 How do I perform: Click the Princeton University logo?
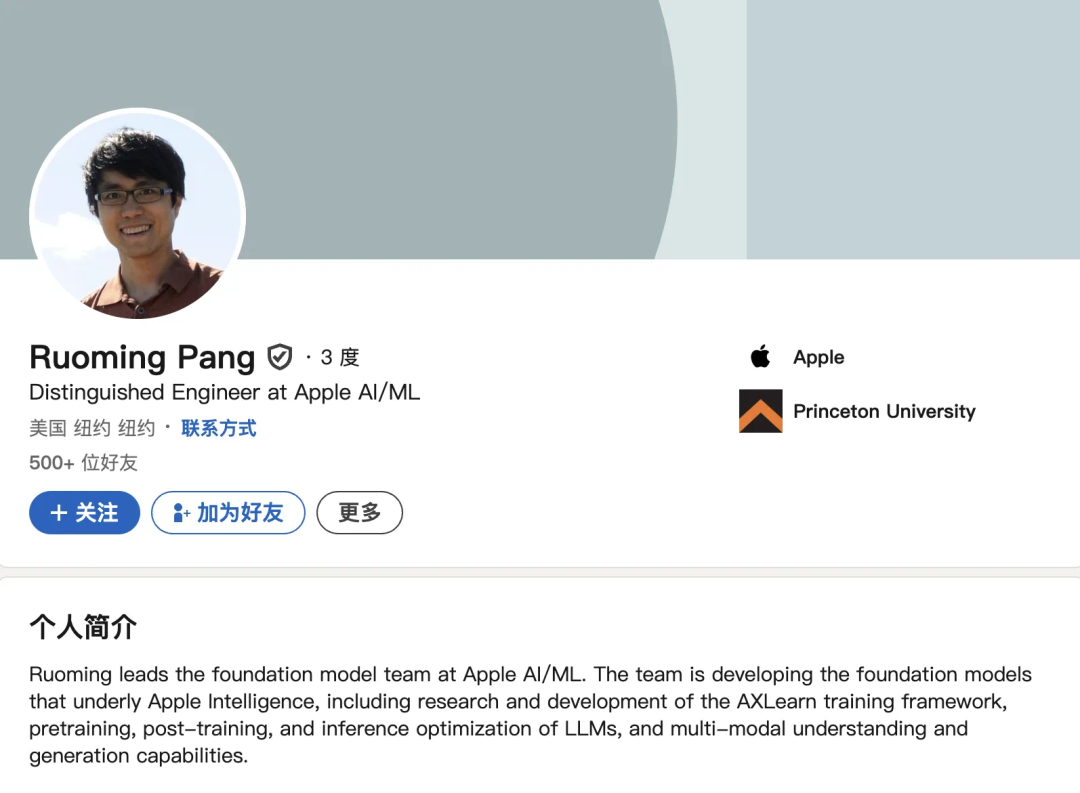(760, 411)
